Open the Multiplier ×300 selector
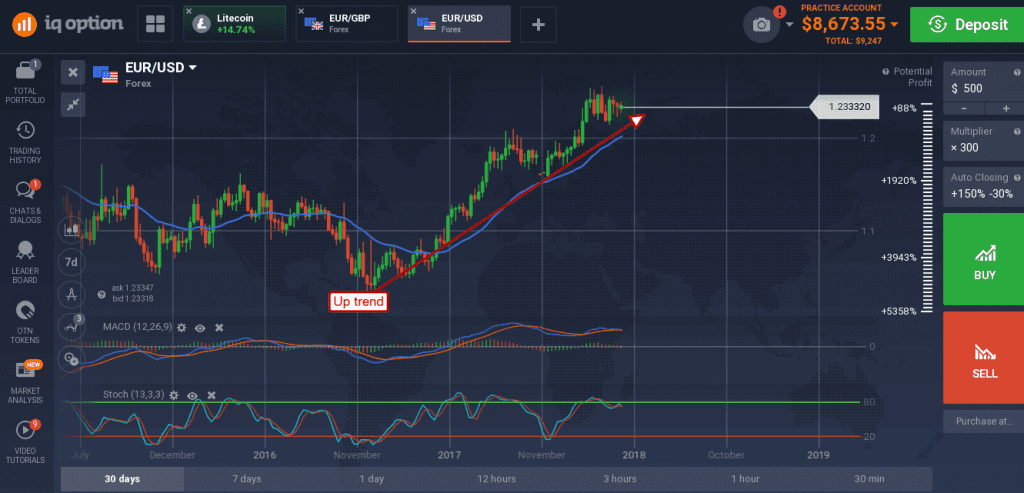Screen dimensions: 1024x493 tap(983, 140)
